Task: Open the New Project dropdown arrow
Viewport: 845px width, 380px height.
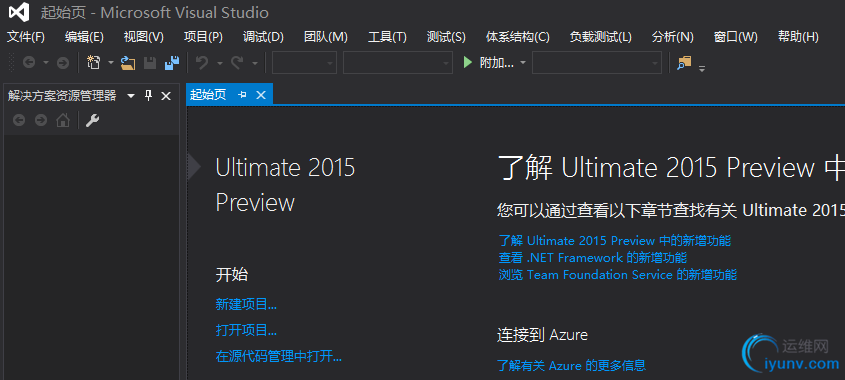Action: coord(111,63)
